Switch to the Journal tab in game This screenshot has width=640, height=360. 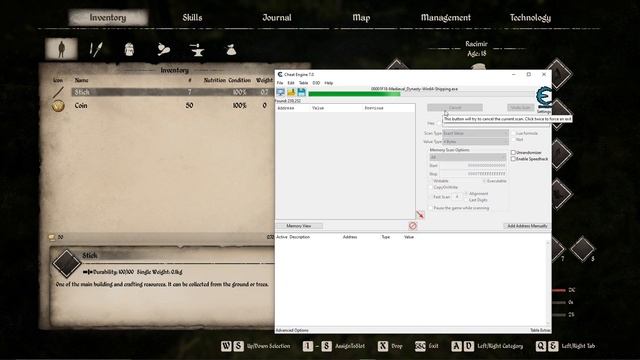pos(277,18)
